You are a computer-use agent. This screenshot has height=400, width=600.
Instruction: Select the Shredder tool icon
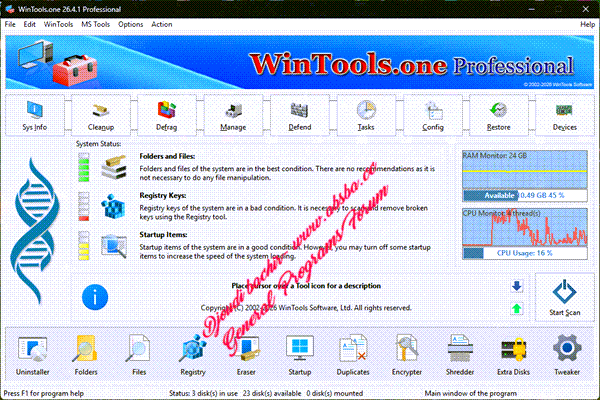click(460, 356)
